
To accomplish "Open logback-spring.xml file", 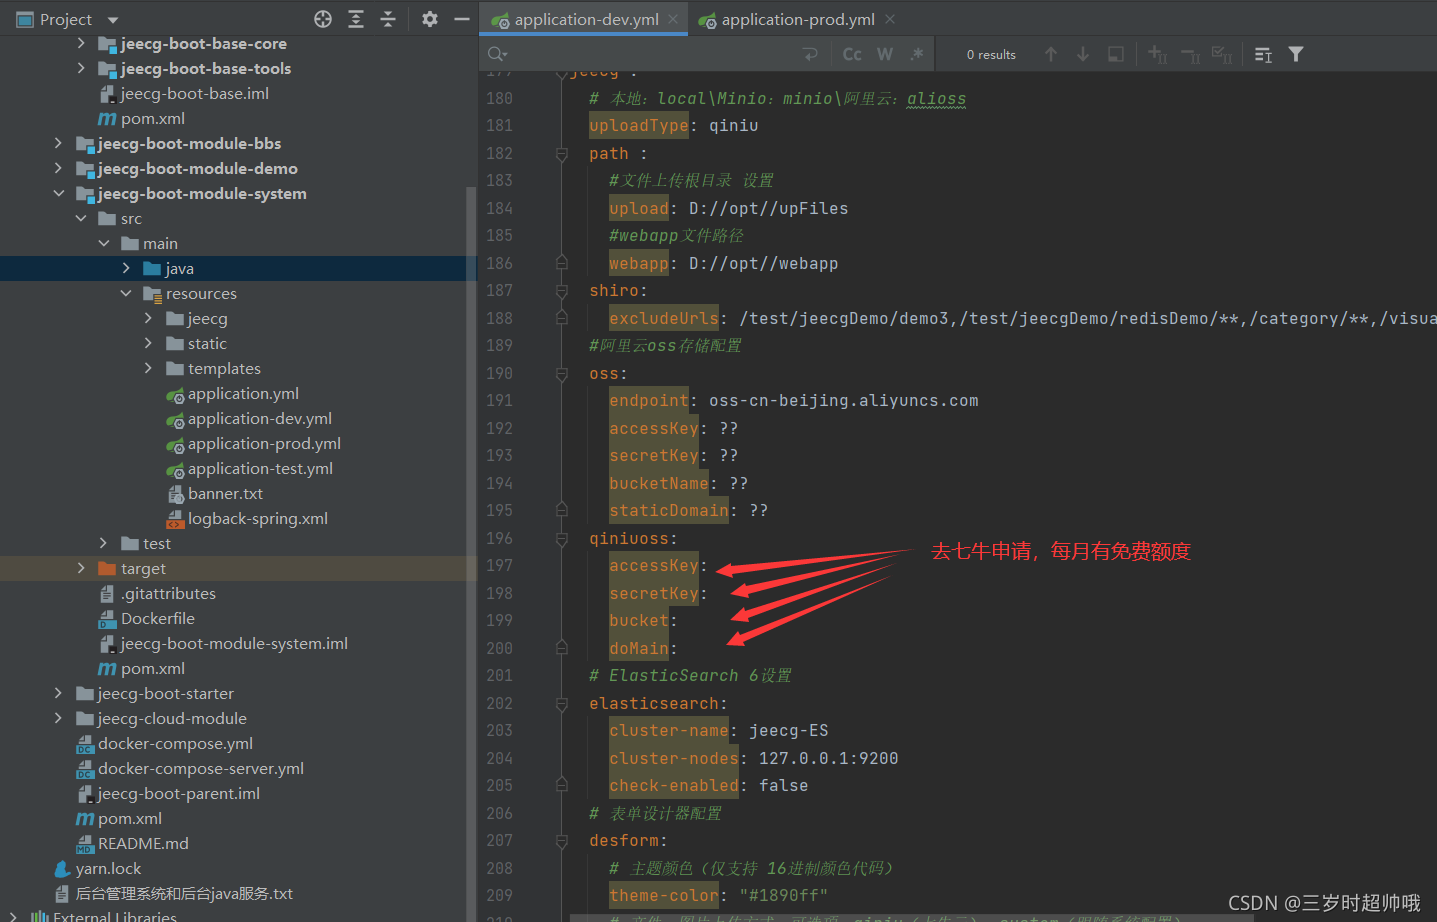I will click(258, 518).
